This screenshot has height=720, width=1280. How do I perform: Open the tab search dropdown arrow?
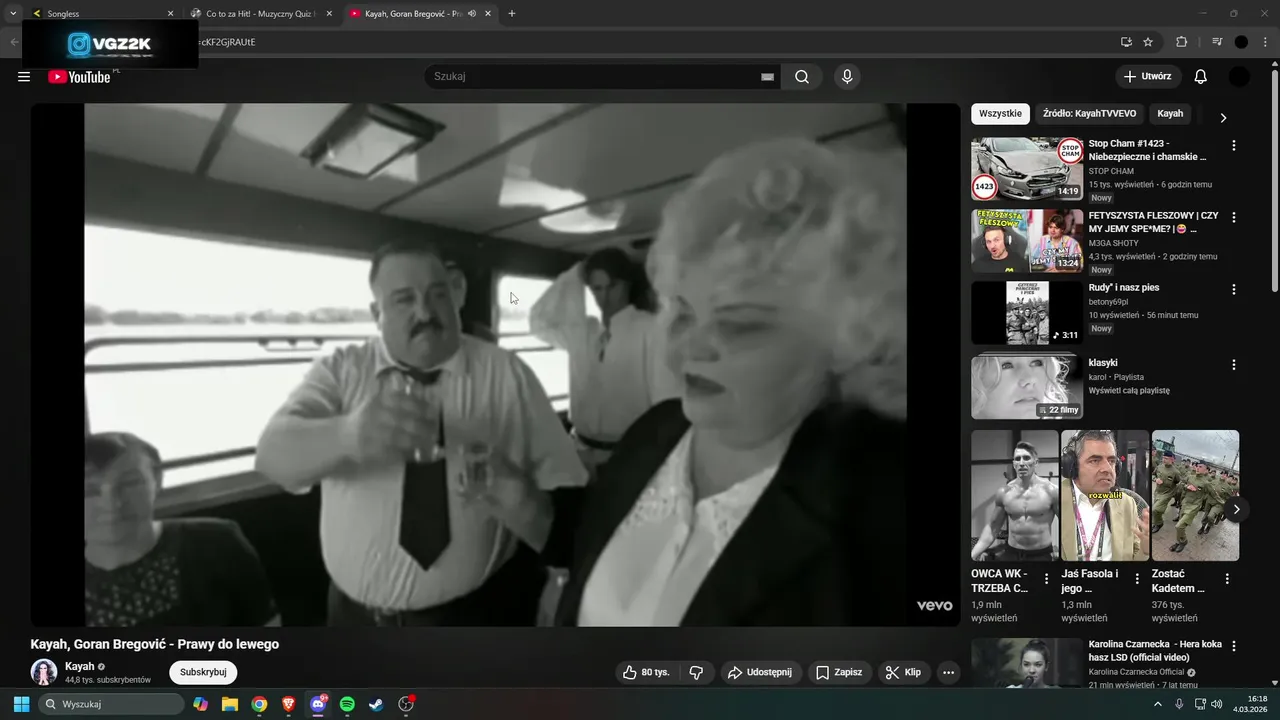[x=13, y=13]
